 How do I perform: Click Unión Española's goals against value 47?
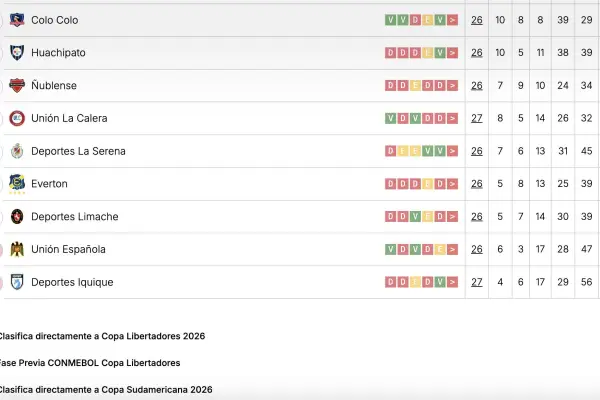pyautogui.click(x=586, y=249)
